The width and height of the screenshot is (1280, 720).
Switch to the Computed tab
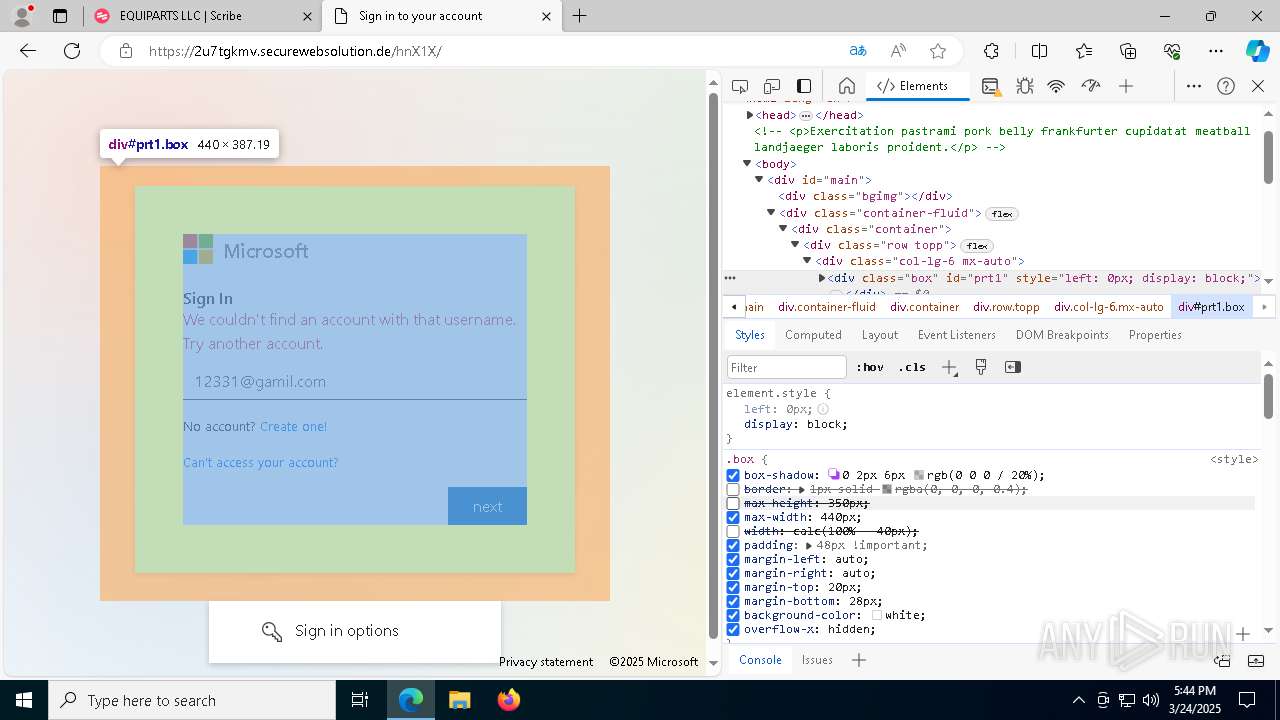click(x=813, y=335)
